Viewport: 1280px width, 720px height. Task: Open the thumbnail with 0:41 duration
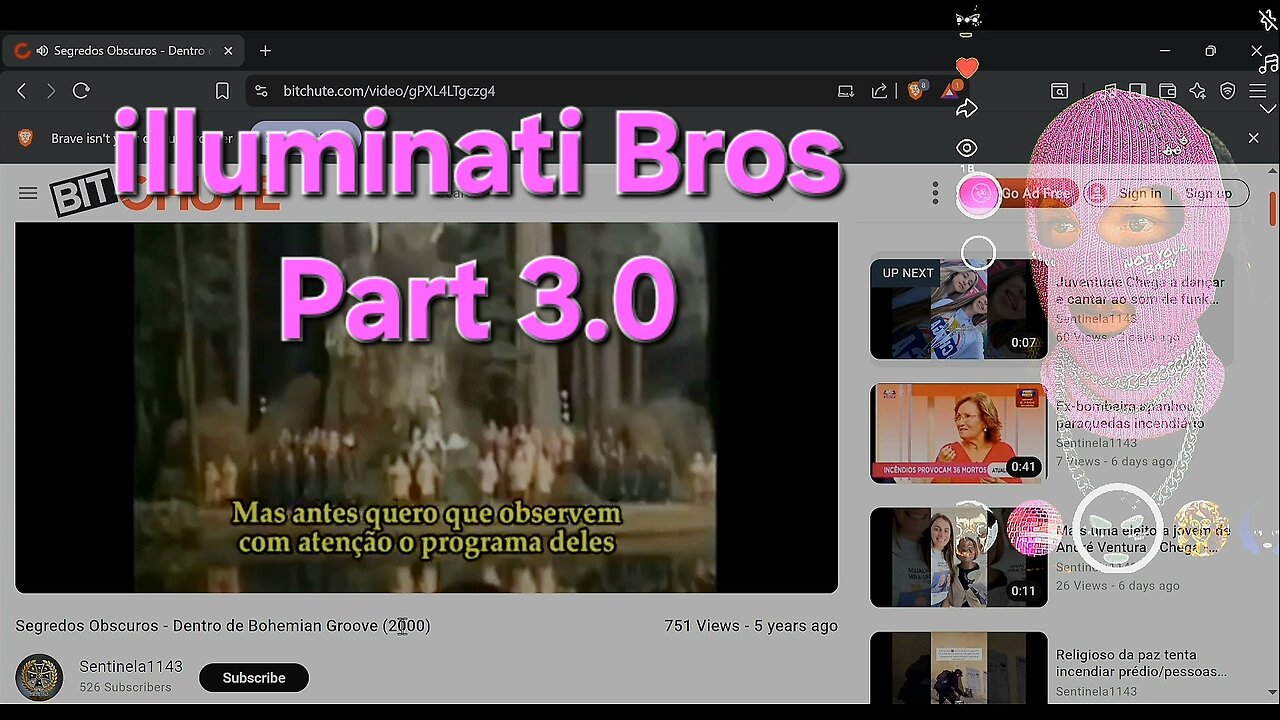[x=959, y=433]
